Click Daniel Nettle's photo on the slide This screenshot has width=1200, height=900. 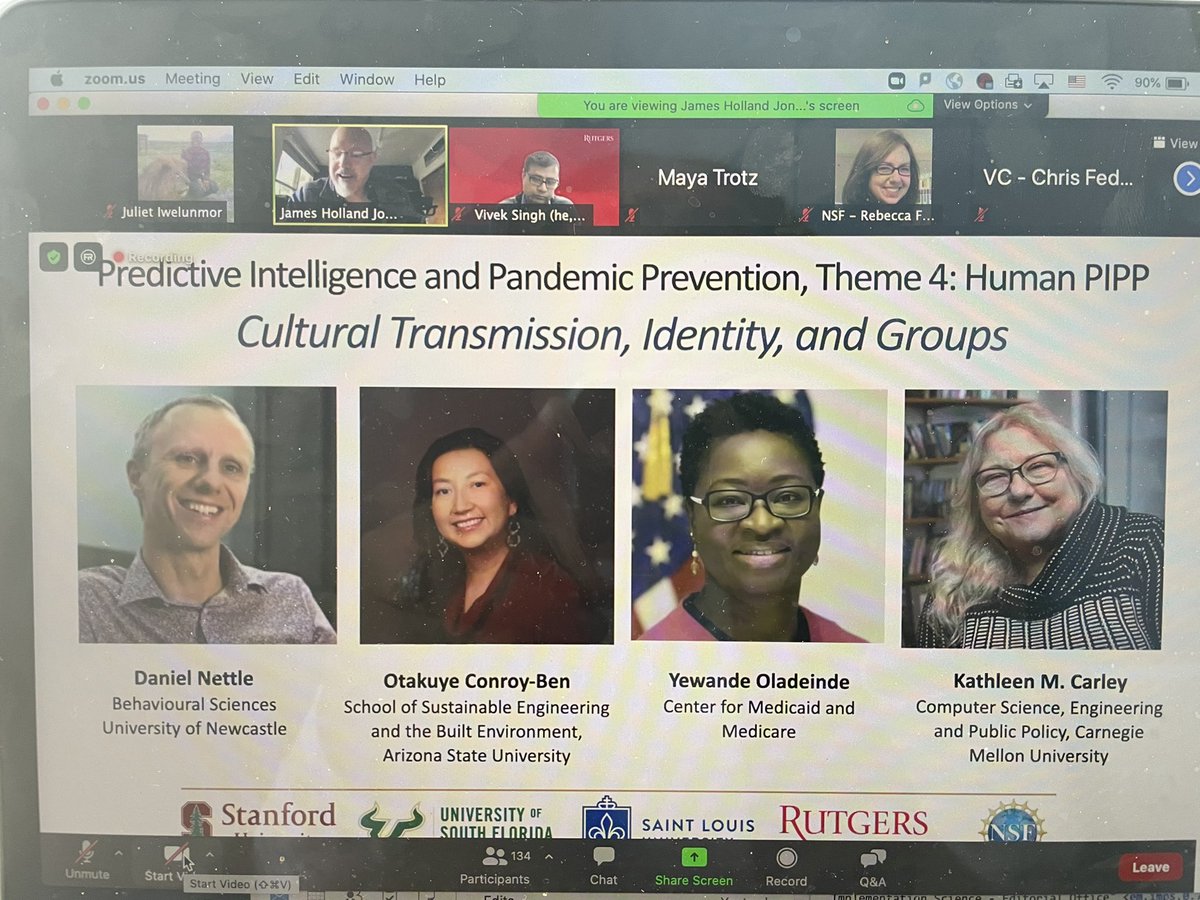(x=207, y=514)
